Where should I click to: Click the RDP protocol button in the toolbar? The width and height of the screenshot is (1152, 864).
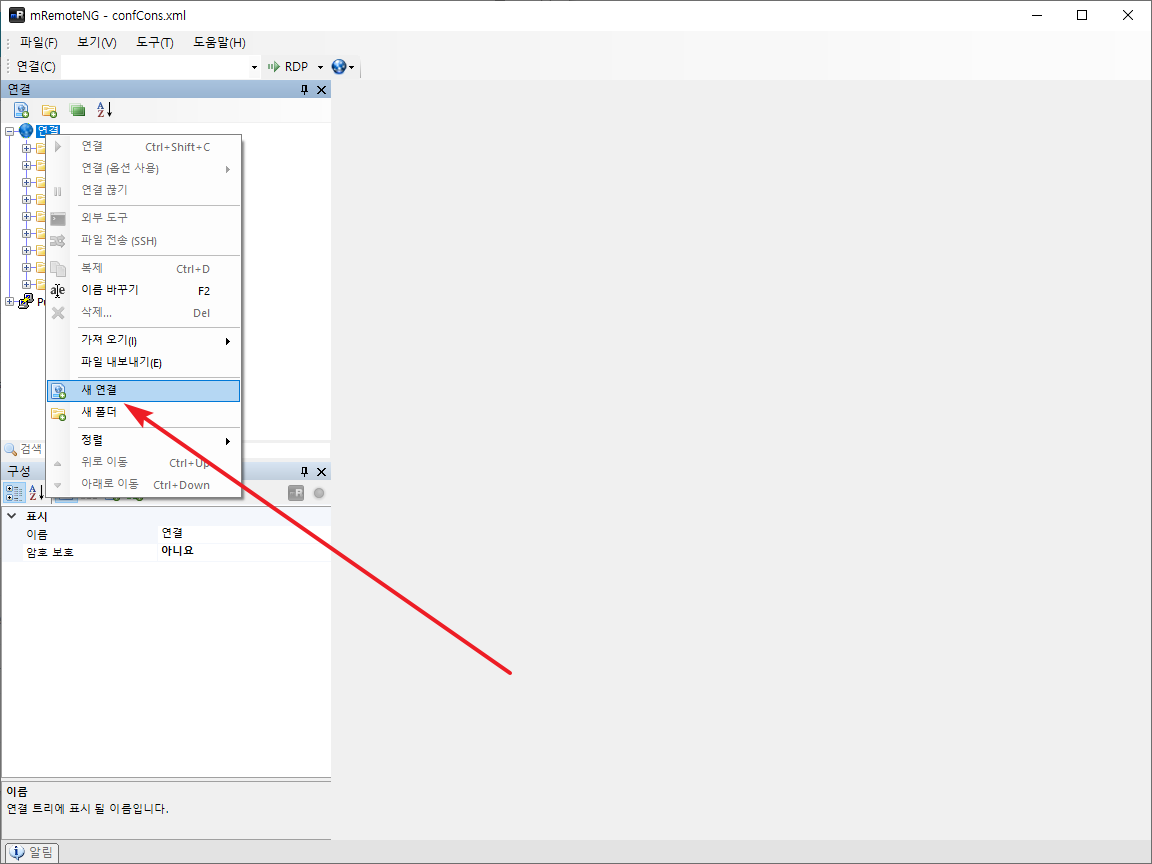coord(289,67)
